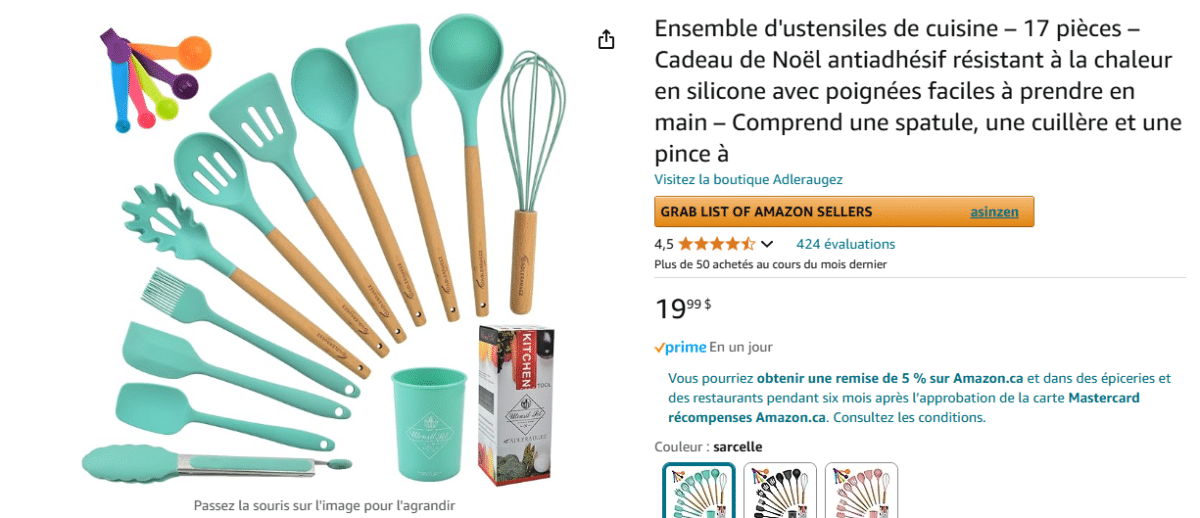This screenshot has width=1200, height=518.
Task: Open the Visitez la boutique Adleraugez link
Action: tap(748, 179)
